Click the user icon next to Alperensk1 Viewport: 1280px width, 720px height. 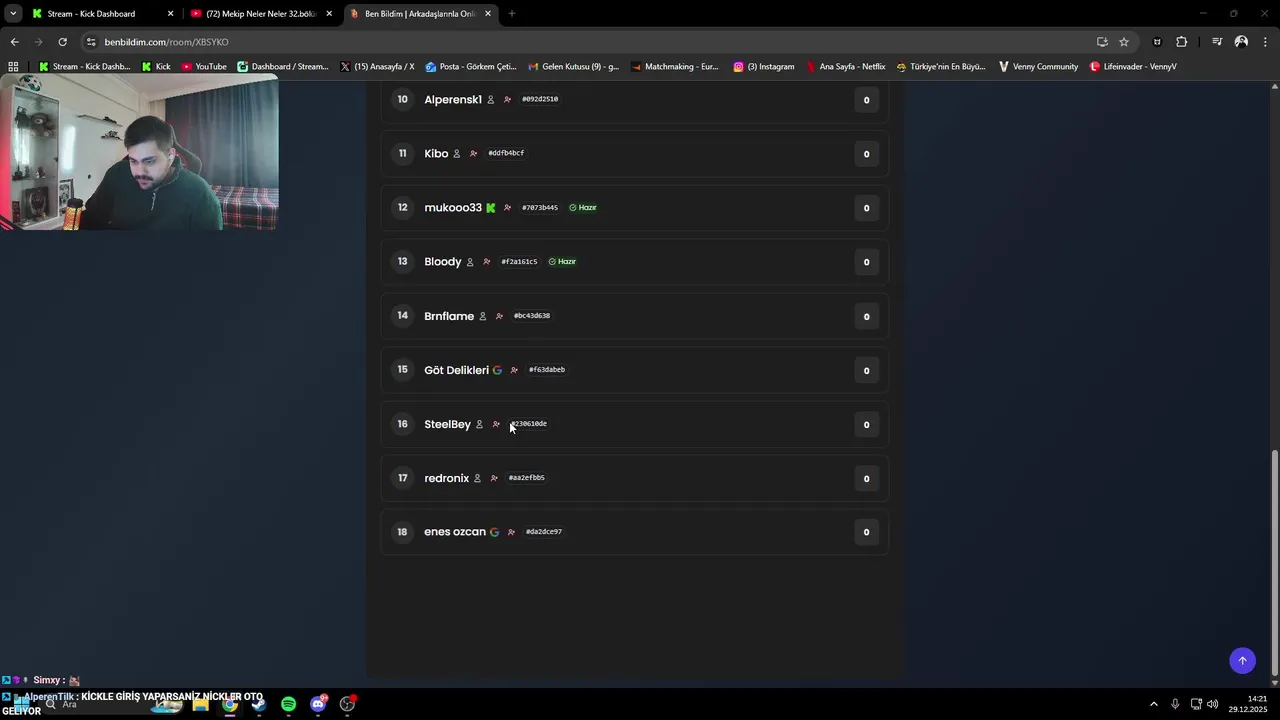[x=490, y=100]
